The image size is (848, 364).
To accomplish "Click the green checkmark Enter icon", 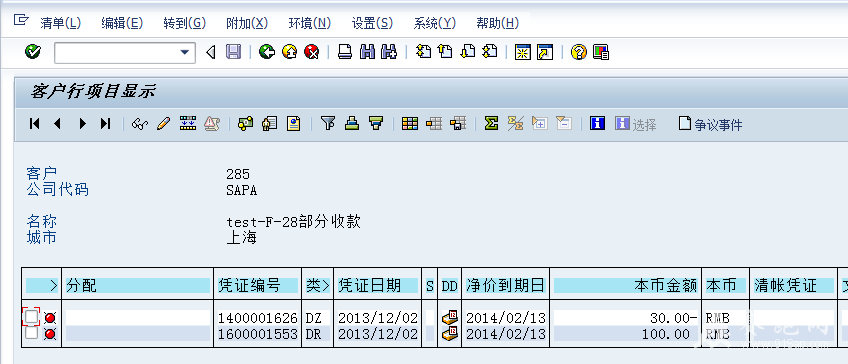I will 32,52.
